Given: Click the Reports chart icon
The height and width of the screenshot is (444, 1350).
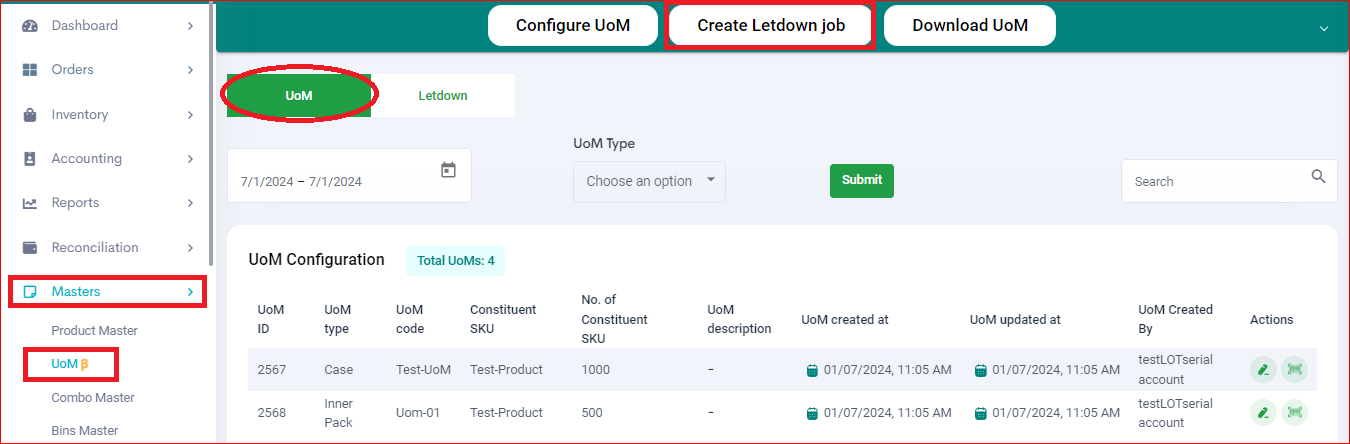Looking at the screenshot, I should pyautogui.click(x=30, y=203).
